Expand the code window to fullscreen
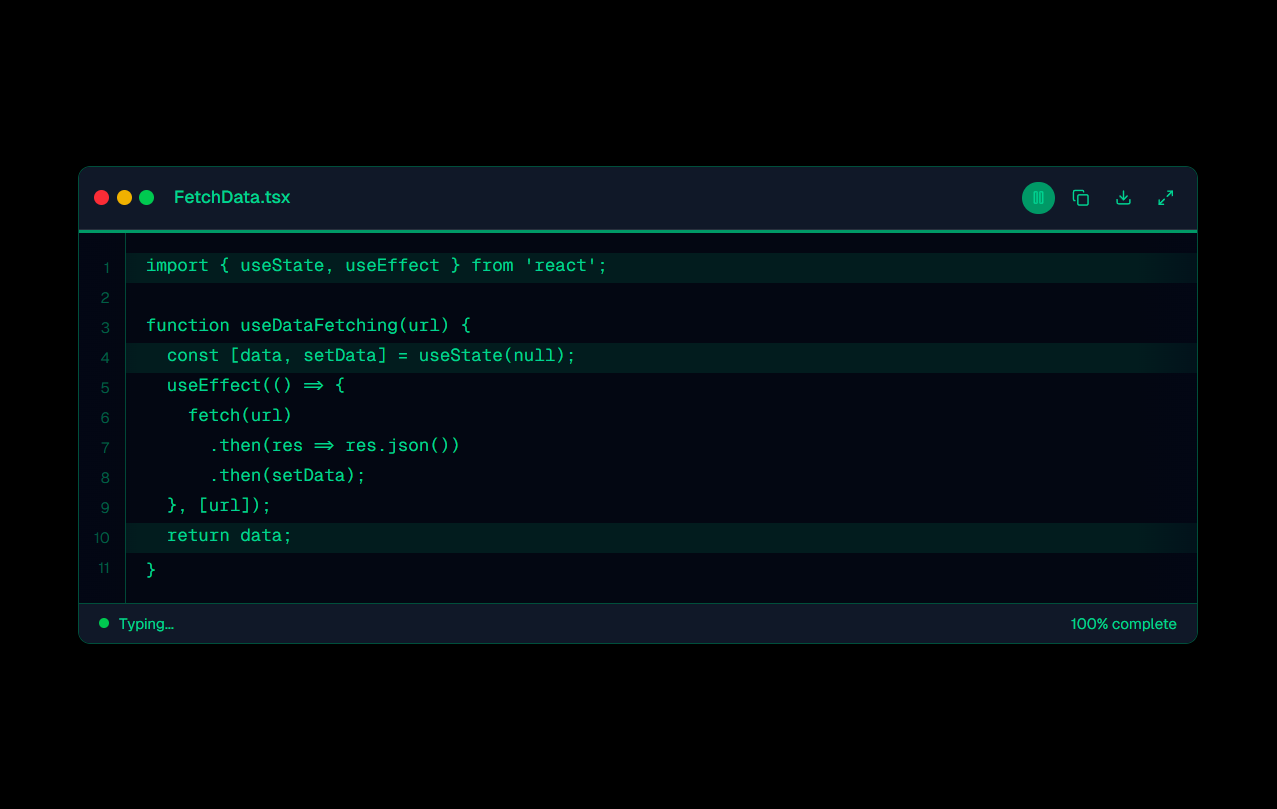Image resolution: width=1277 pixels, height=809 pixels. [1165, 198]
